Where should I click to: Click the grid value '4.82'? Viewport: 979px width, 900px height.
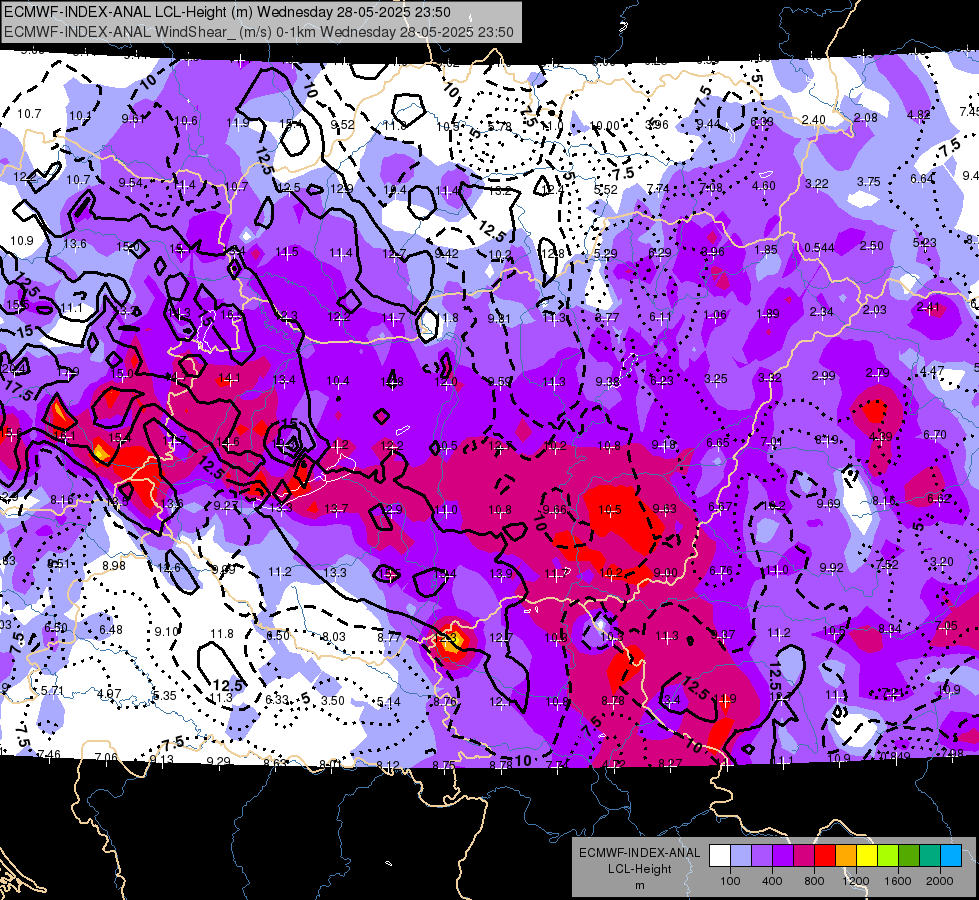click(x=918, y=115)
